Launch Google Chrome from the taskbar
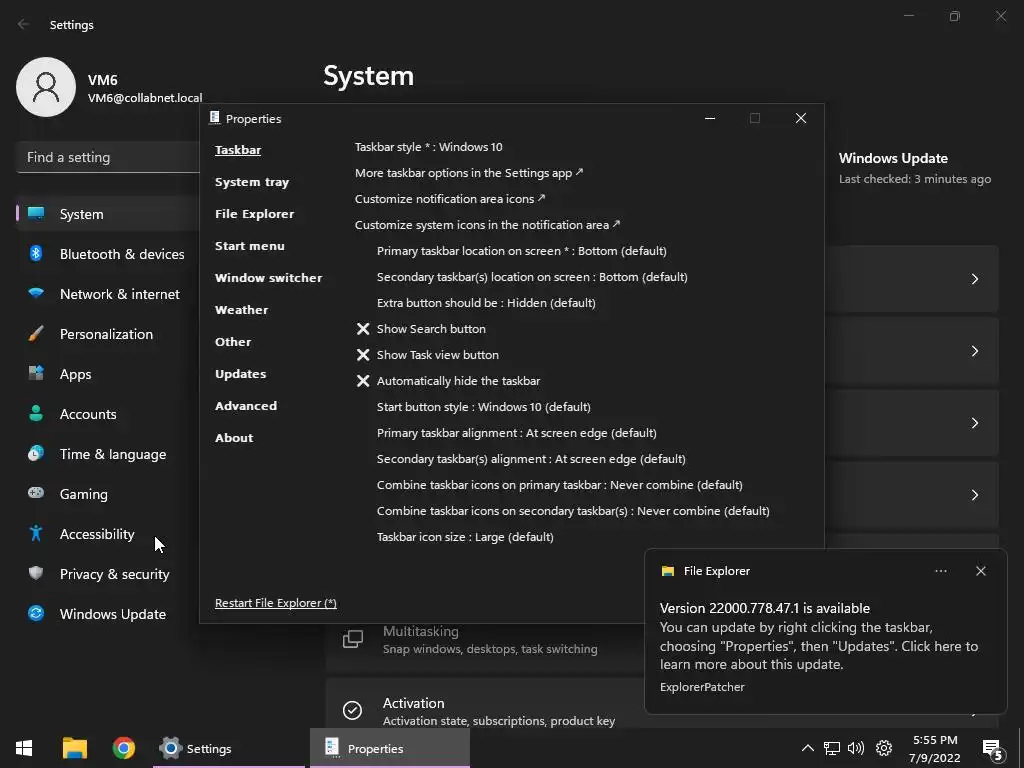Image resolution: width=1024 pixels, height=768 pixels. click(x=123, y=748)
